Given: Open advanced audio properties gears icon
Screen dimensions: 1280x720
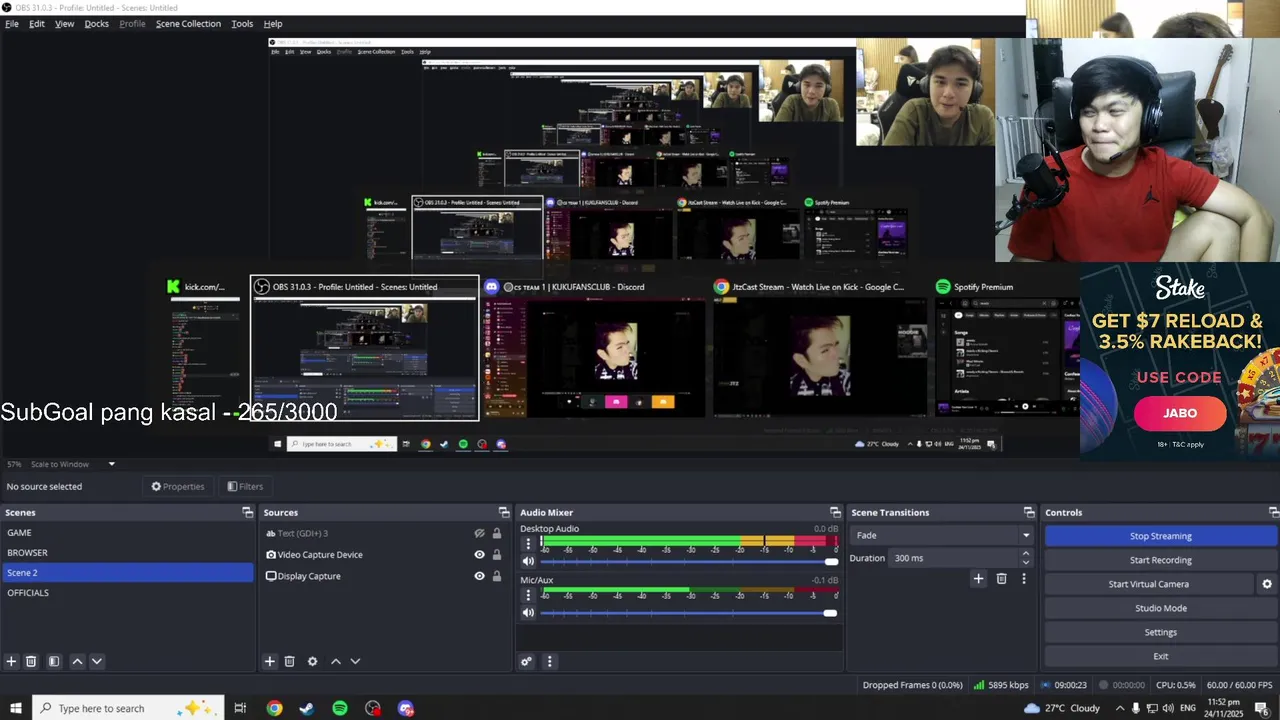Looking at the screenshot, I should 526,661.
